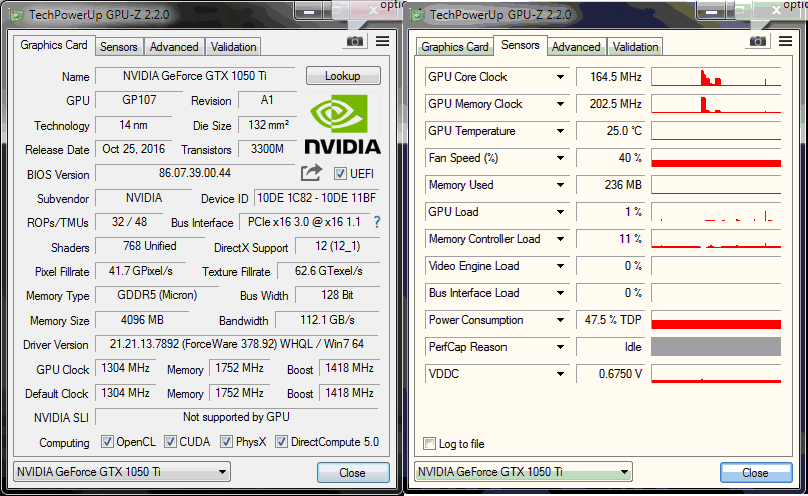Image resolution: width=808 pixels, height=496 pixels.
Task: Click the 164.5 MHz core clock value
Action: pos(611,77)
